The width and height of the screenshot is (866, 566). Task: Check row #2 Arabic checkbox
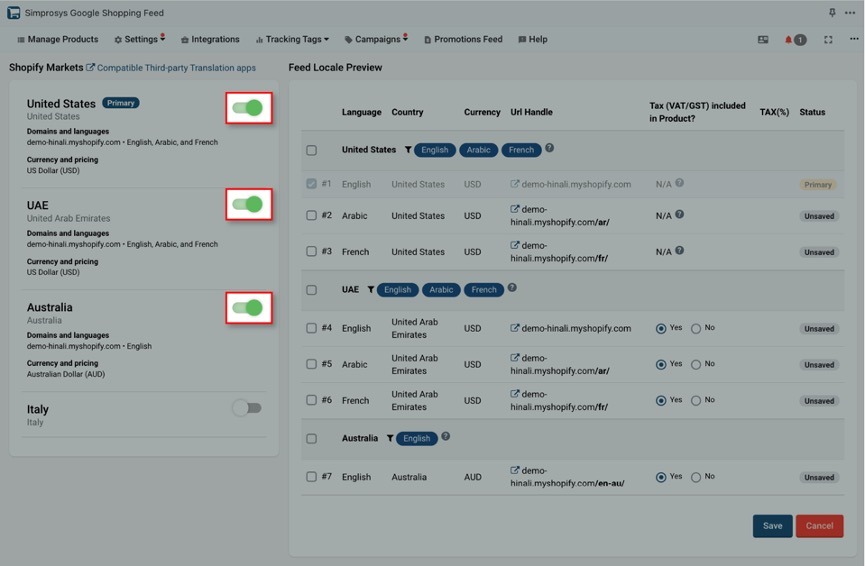[311, 215]
